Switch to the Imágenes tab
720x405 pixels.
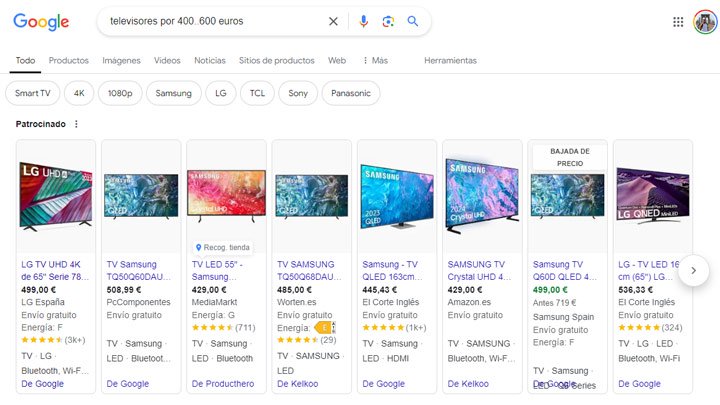pyautogui.click(x=121, y=61)
